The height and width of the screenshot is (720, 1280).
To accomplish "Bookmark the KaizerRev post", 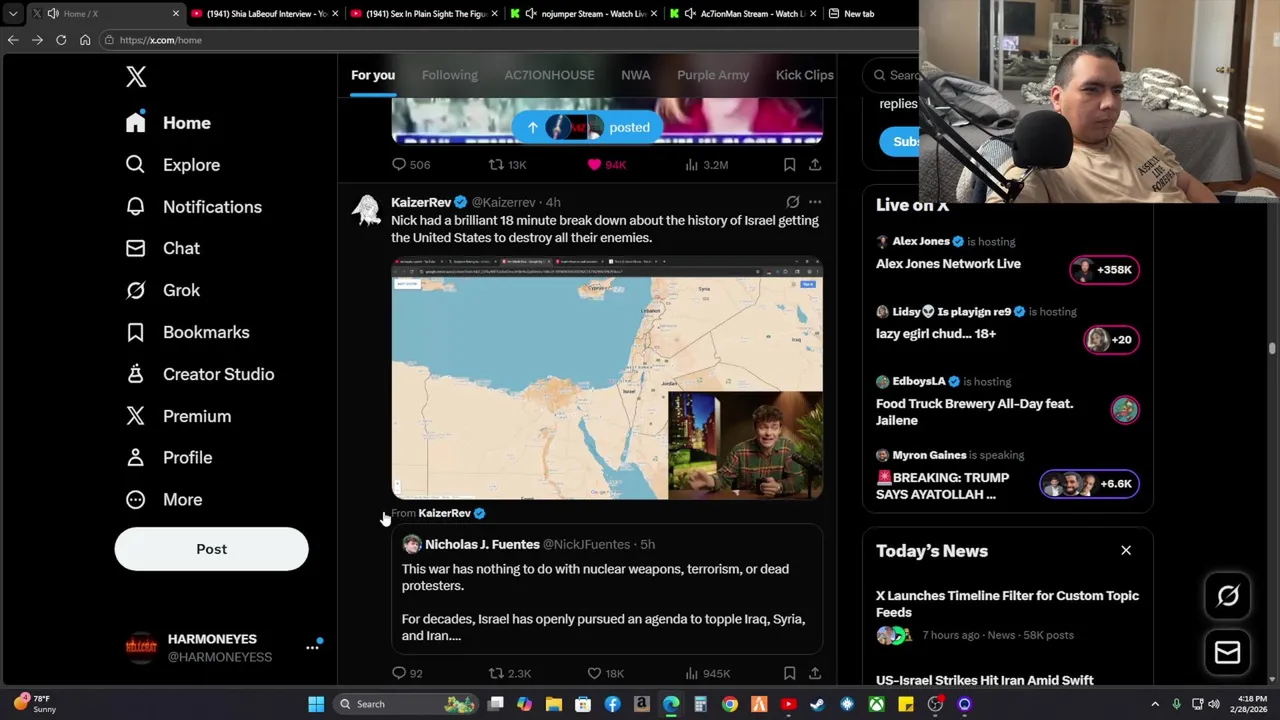I will coord(789,674).
